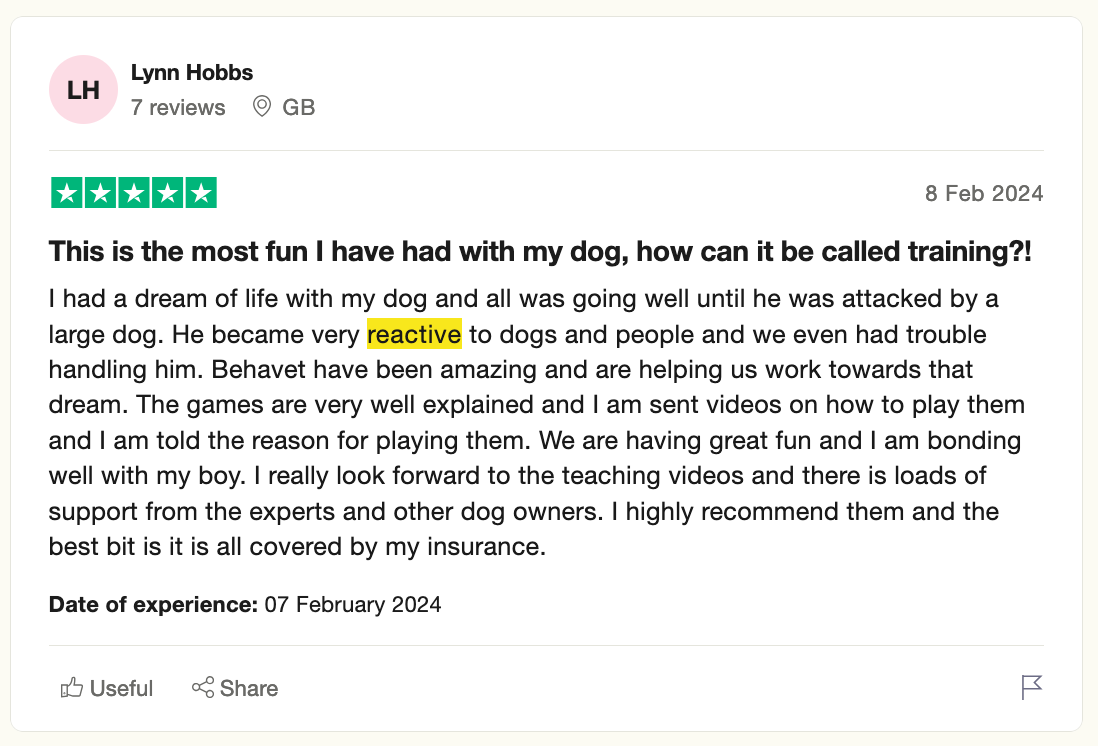
Task: Click the LH avatar circle
Action: tap(83, 90)
